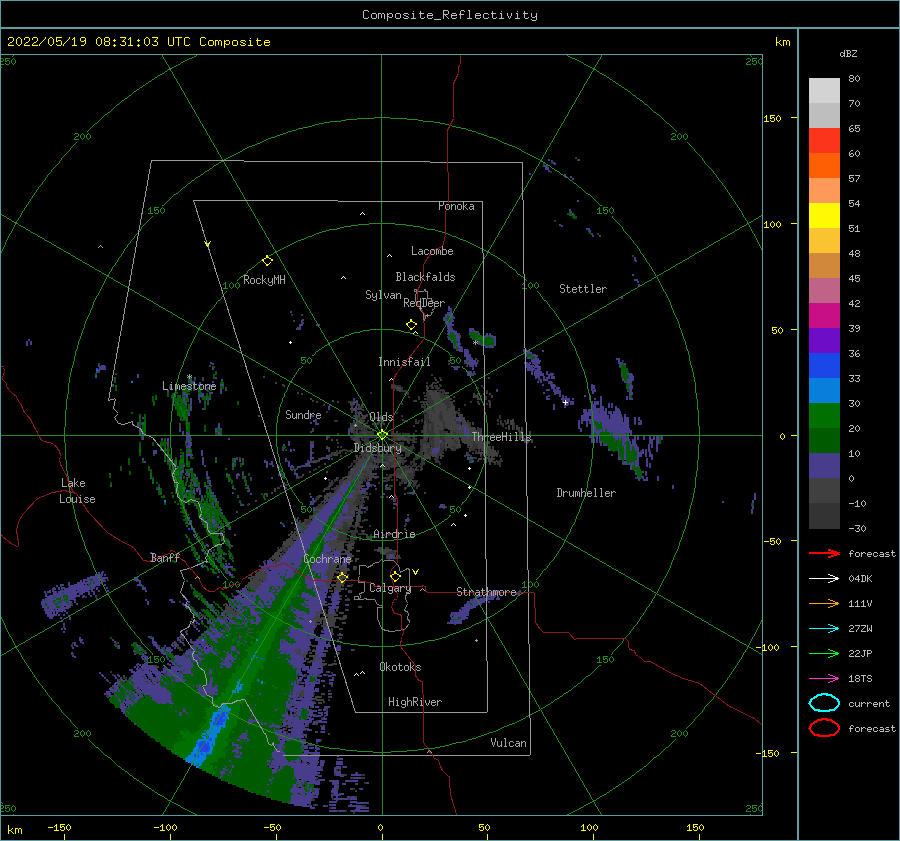Image resolution: width=900 pixels, height=841 pixels.
Task: Click the yellow radar-site diamond at map center
Action: click(382, 435)
